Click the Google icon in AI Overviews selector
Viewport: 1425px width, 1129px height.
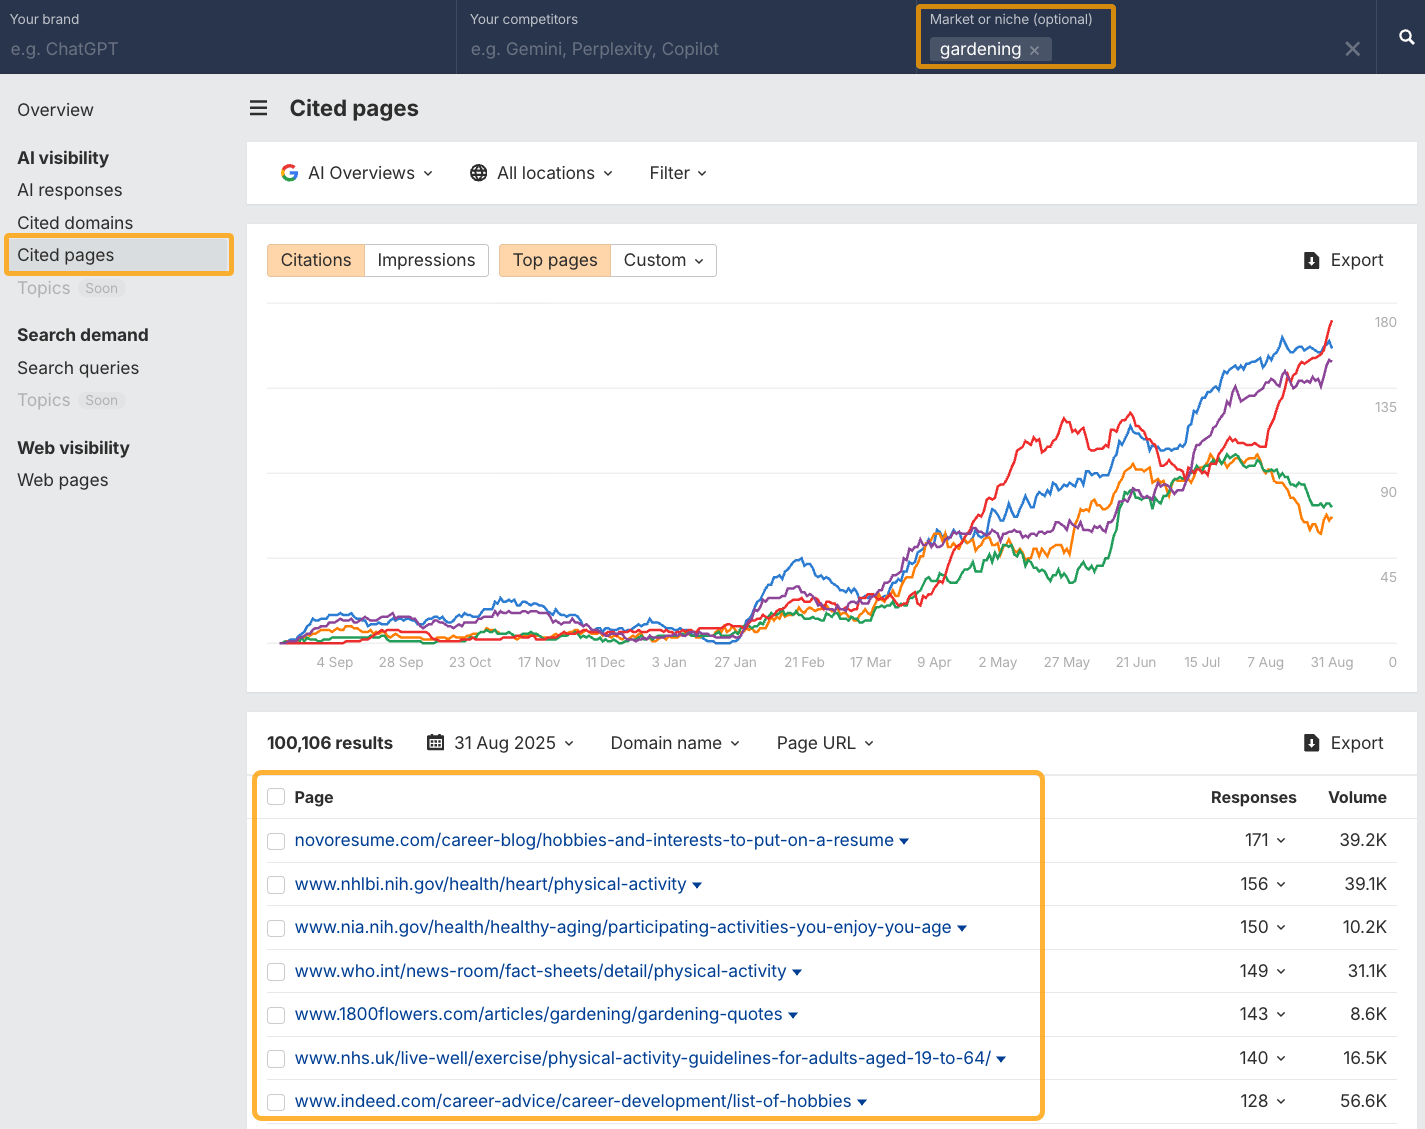[x=289, y=172]
